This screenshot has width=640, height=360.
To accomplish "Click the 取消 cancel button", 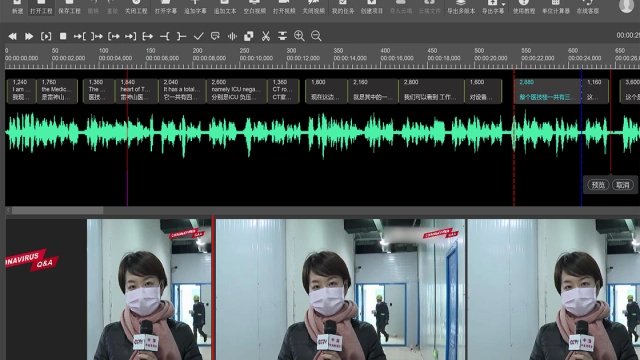I will point(622,185).
